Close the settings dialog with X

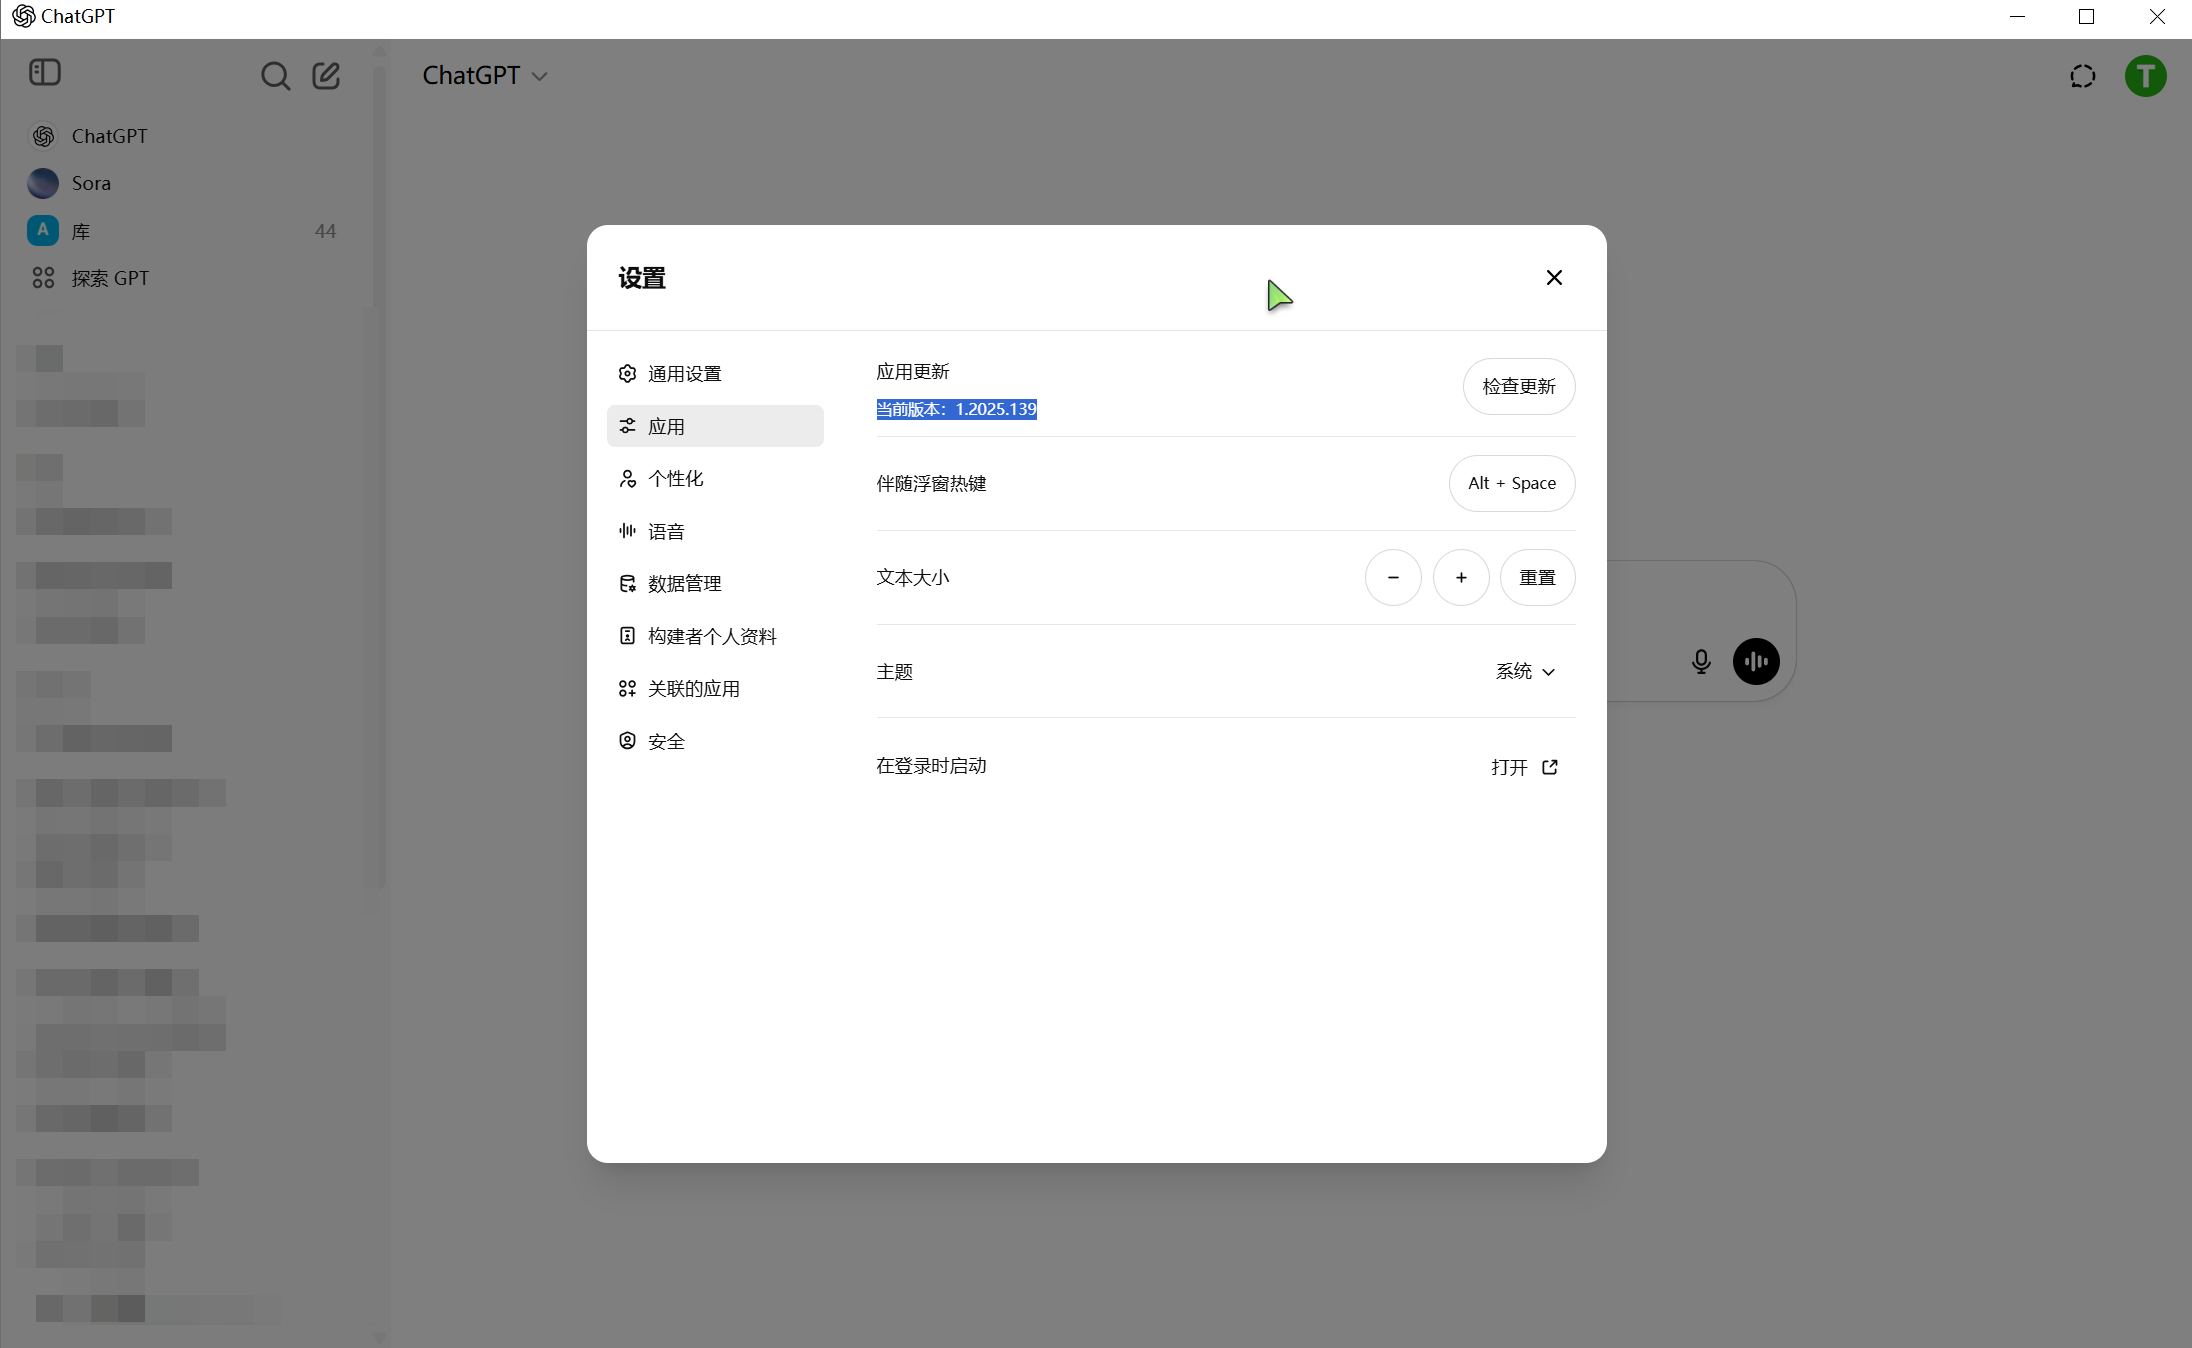[1553, 277]
